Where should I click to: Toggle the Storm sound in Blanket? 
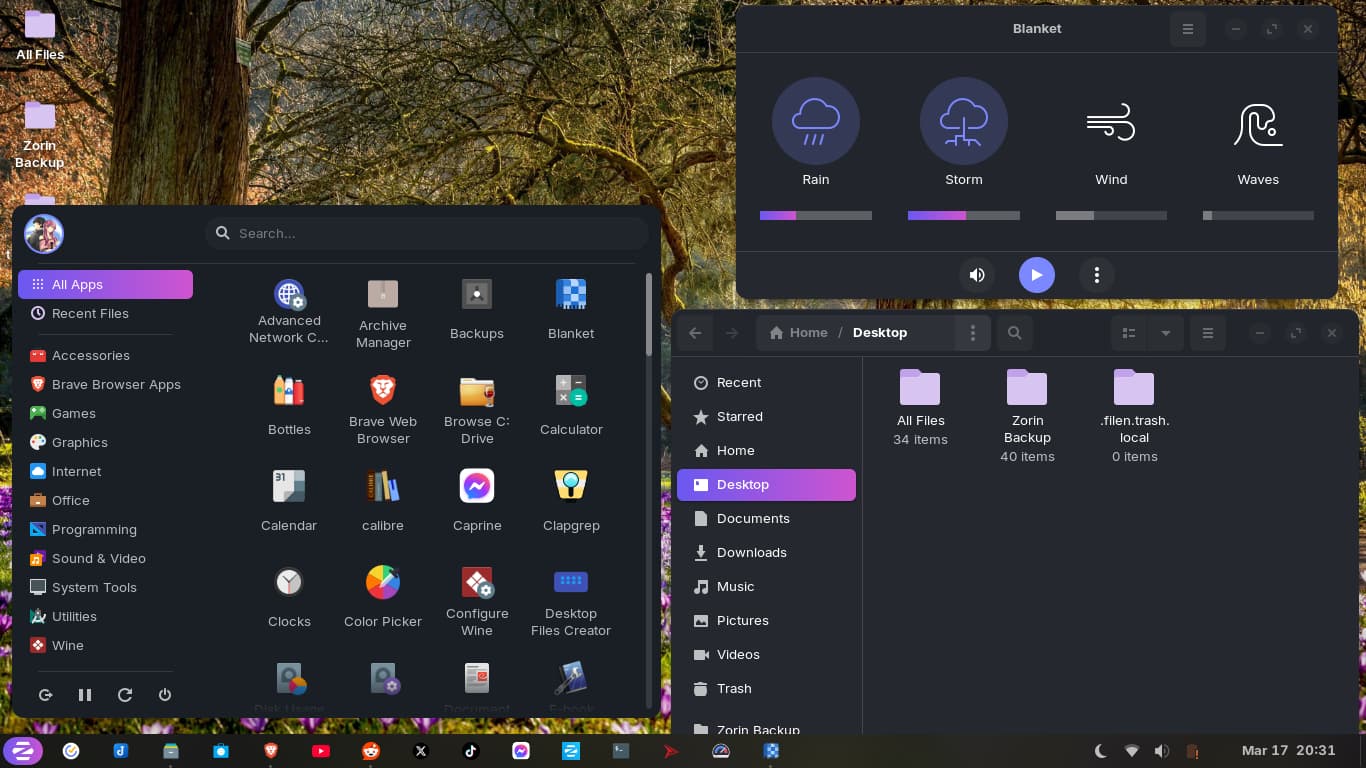pos(963,121)
